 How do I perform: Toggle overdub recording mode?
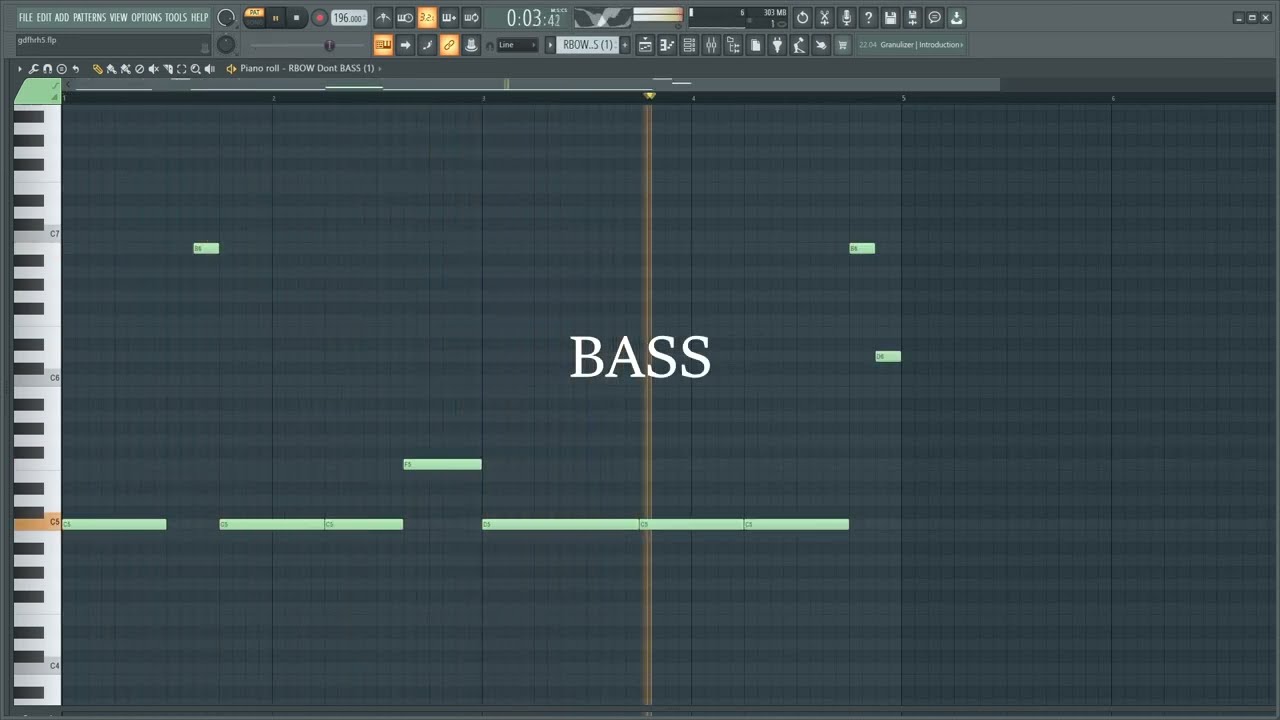click(449, 18)
